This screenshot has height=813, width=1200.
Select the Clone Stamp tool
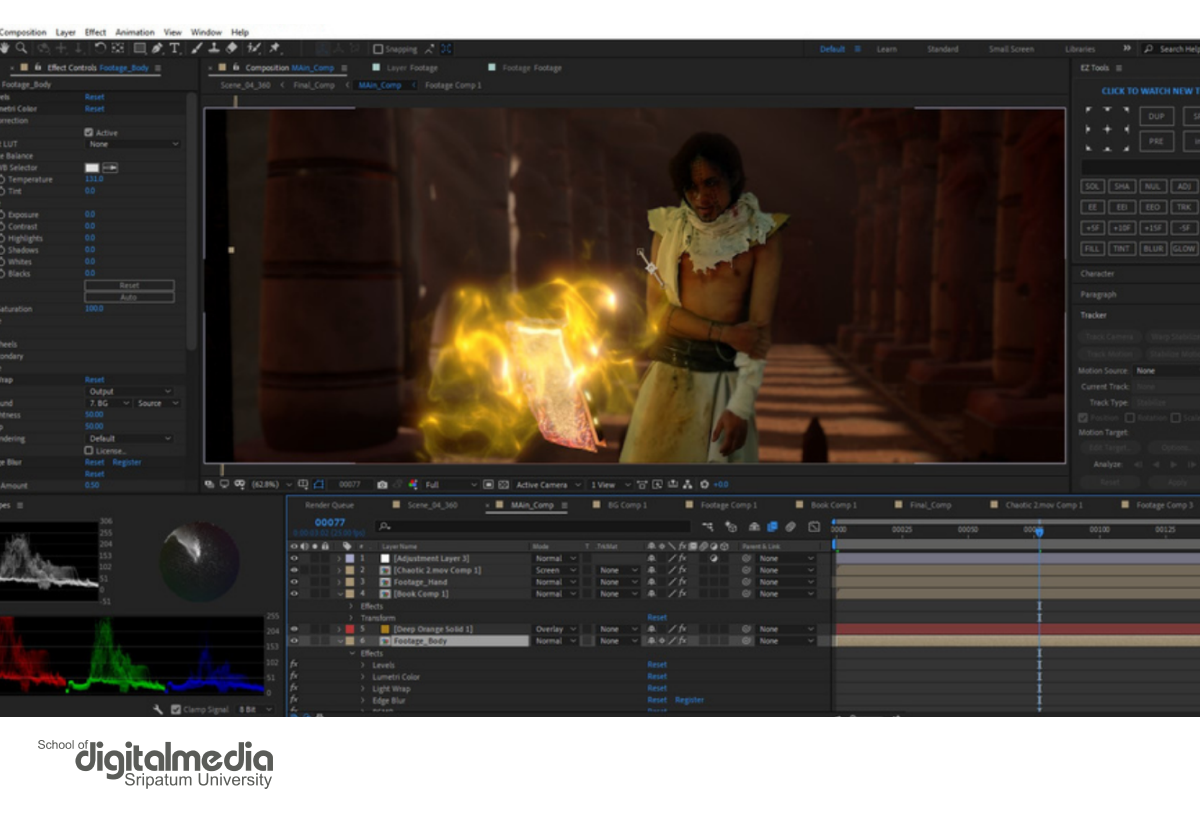tap(213, 48)
